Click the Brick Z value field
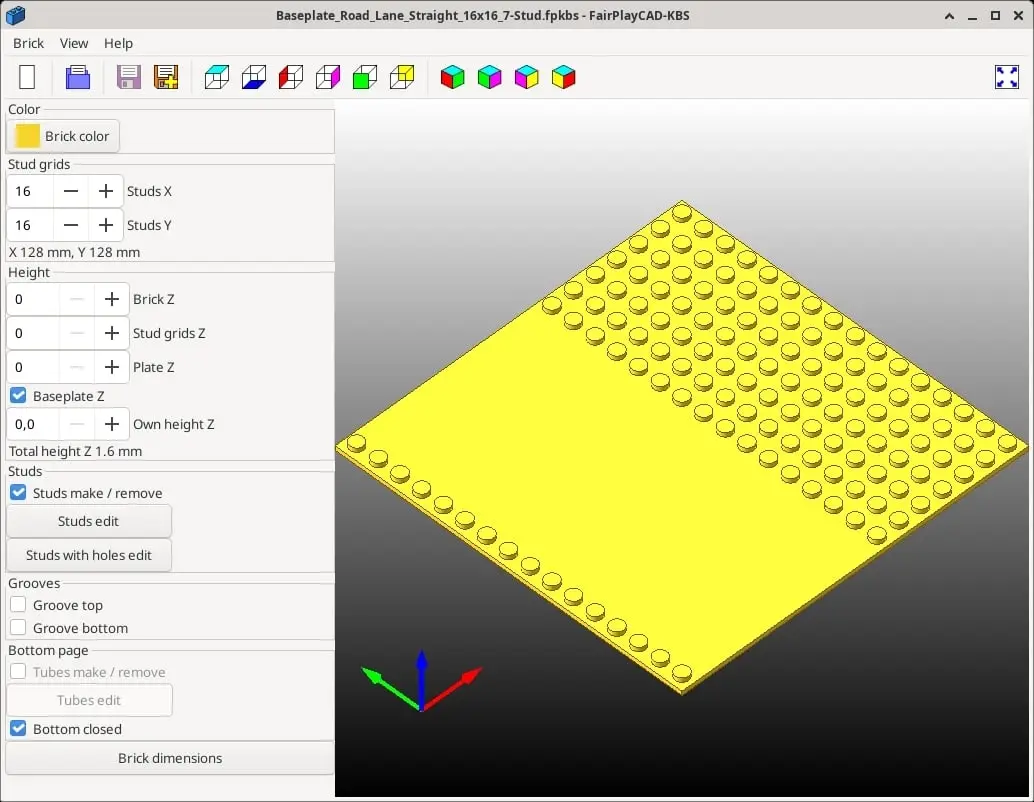The height and width of the screenshot is (802, 1034). coord(33,299)
